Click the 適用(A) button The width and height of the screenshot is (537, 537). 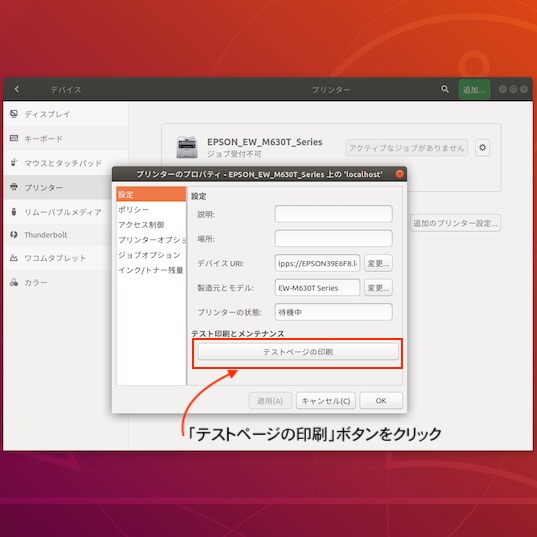point(270,401)
